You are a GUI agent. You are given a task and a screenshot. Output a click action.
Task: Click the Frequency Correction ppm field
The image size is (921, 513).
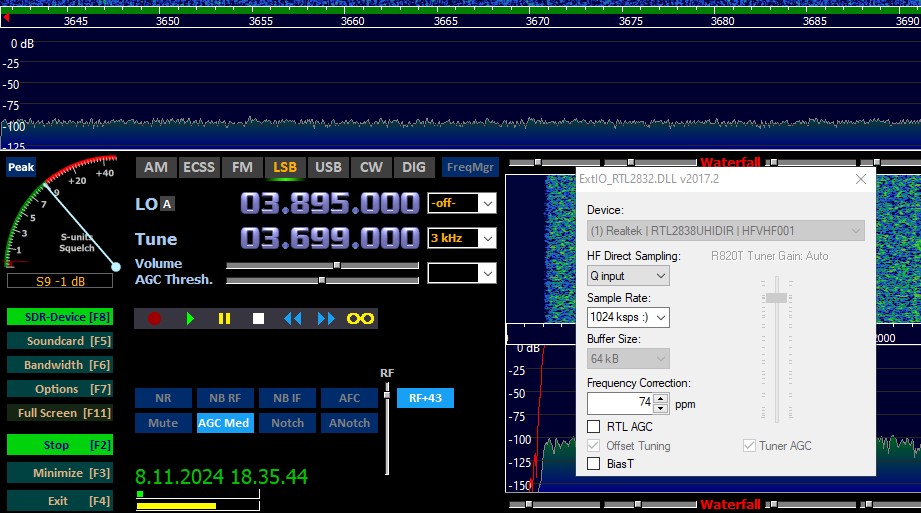pos(620,403)
